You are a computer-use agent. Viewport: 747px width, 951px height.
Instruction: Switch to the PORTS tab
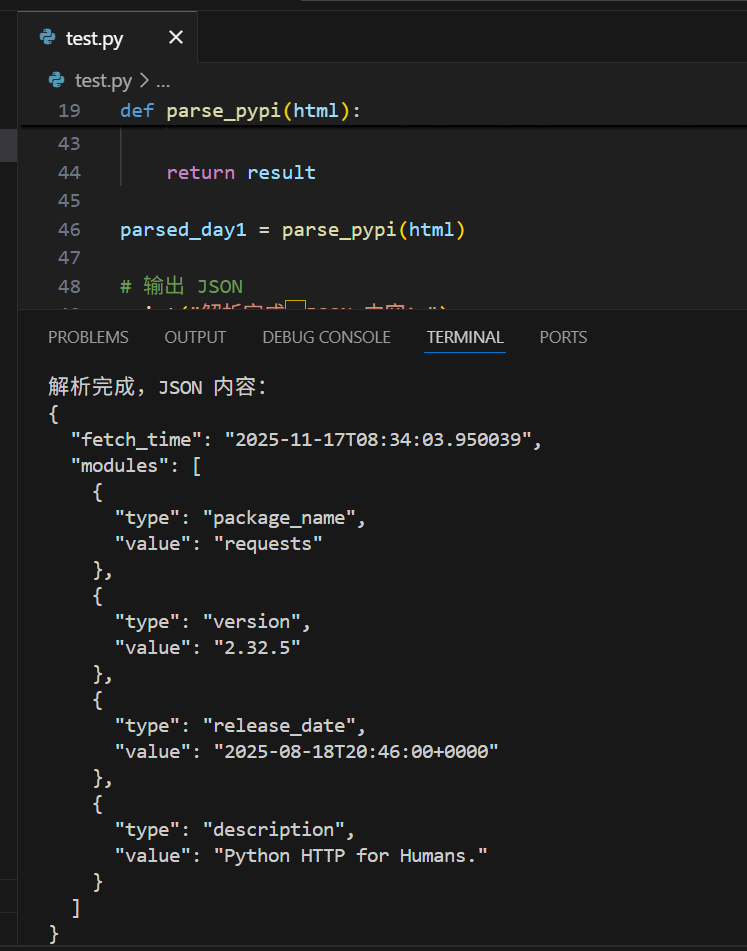(563, 337)
